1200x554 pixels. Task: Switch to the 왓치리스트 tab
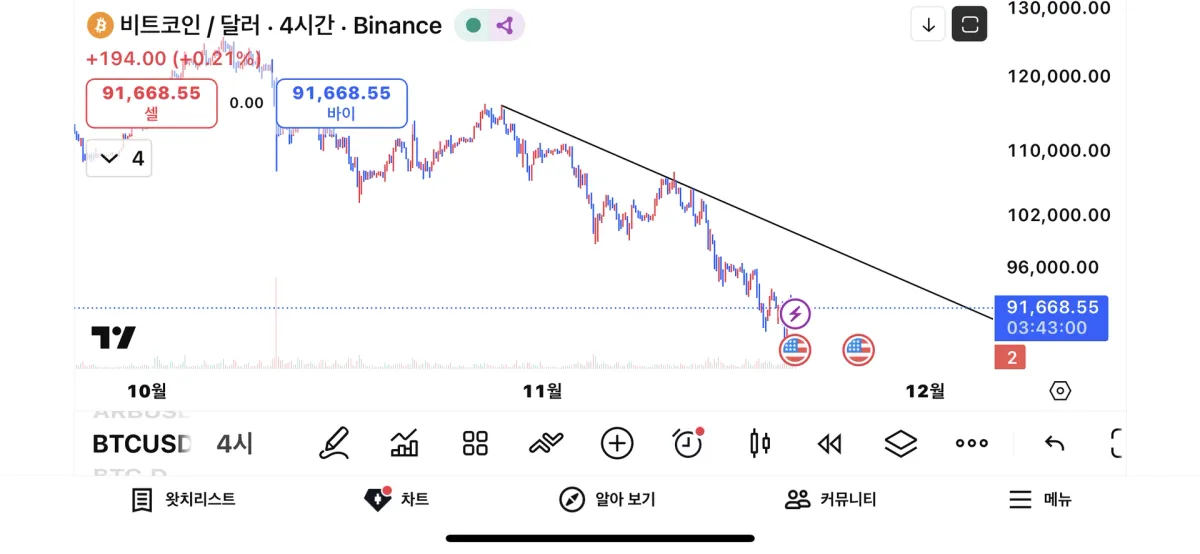pos(184,499)
